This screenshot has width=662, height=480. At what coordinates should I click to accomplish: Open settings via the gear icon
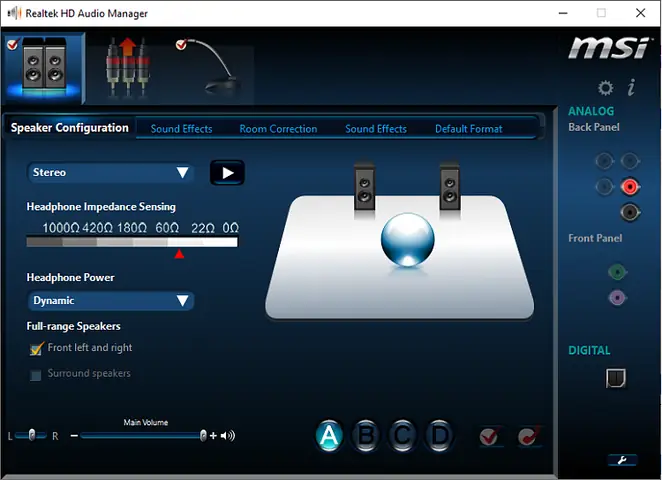point(605,88)
